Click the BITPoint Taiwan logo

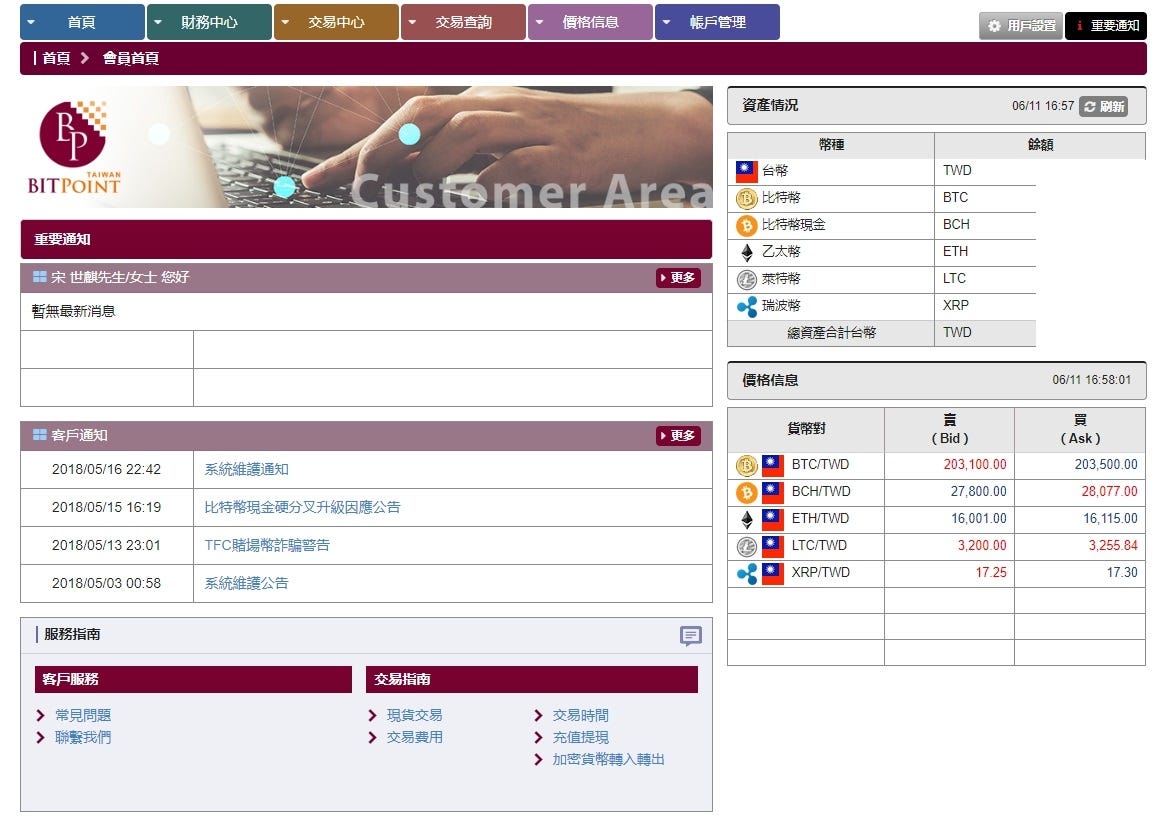[x=74, y=147]
